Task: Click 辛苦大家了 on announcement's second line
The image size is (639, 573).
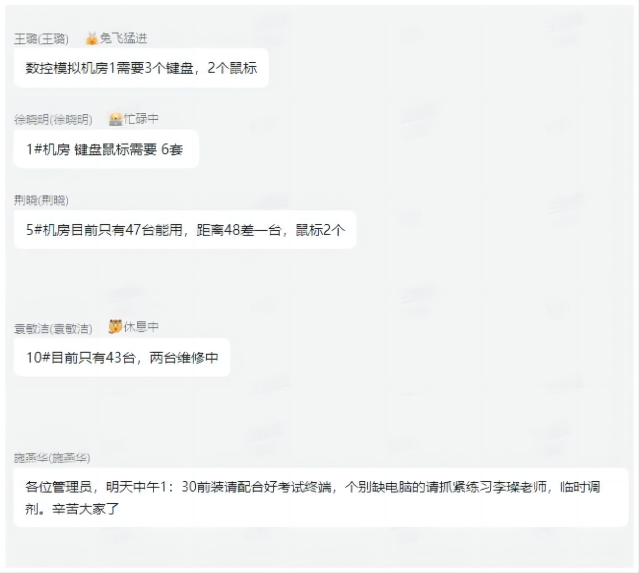Action: click(85, 509)
